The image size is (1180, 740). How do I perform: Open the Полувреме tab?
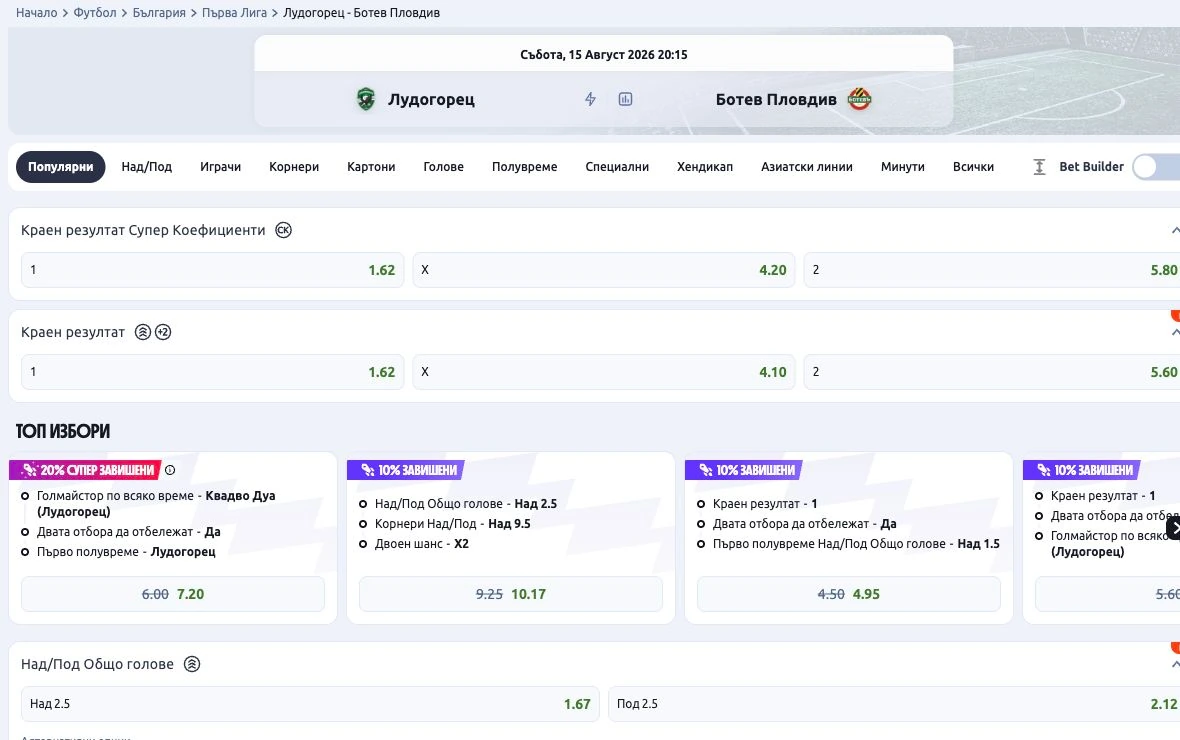(525, 167)
